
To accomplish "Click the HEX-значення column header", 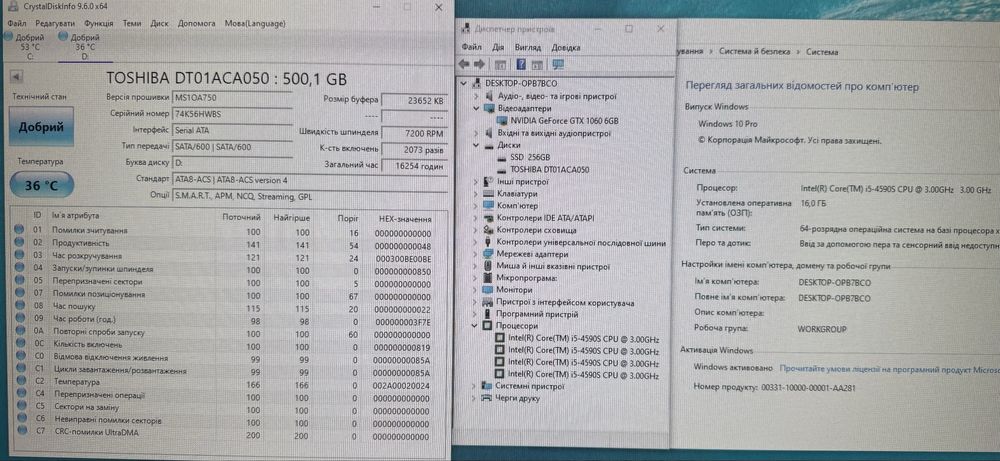I will click(x=404, y=217).
